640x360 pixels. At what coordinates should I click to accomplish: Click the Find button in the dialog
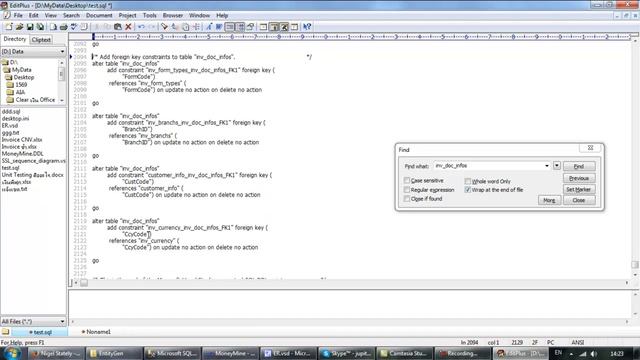(x=579, y=166)
